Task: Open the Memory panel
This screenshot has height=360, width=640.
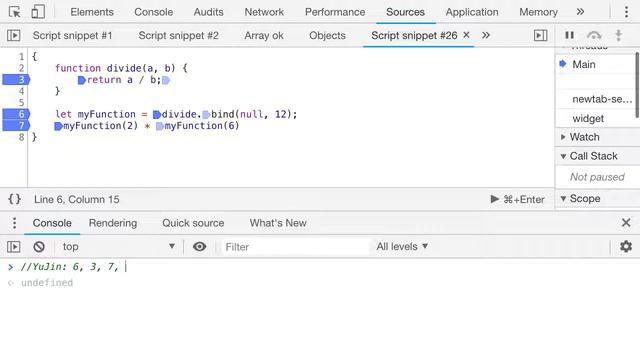Action: (x=538, y=12)
